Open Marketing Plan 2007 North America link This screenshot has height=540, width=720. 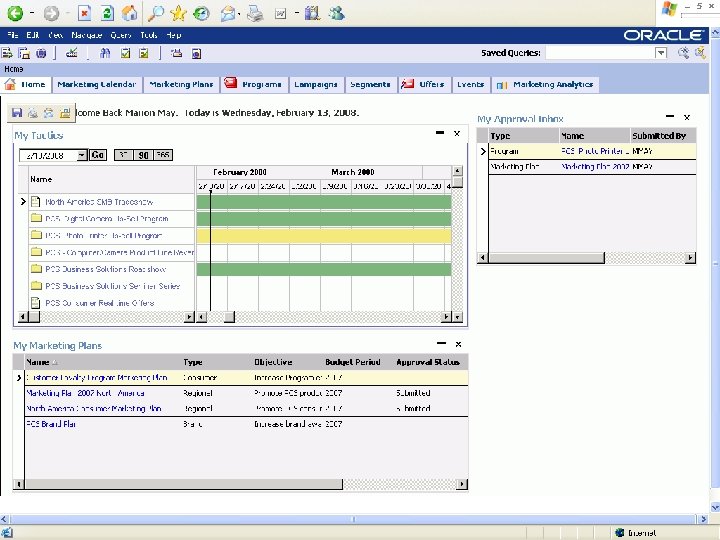click(x=85, y=394)
